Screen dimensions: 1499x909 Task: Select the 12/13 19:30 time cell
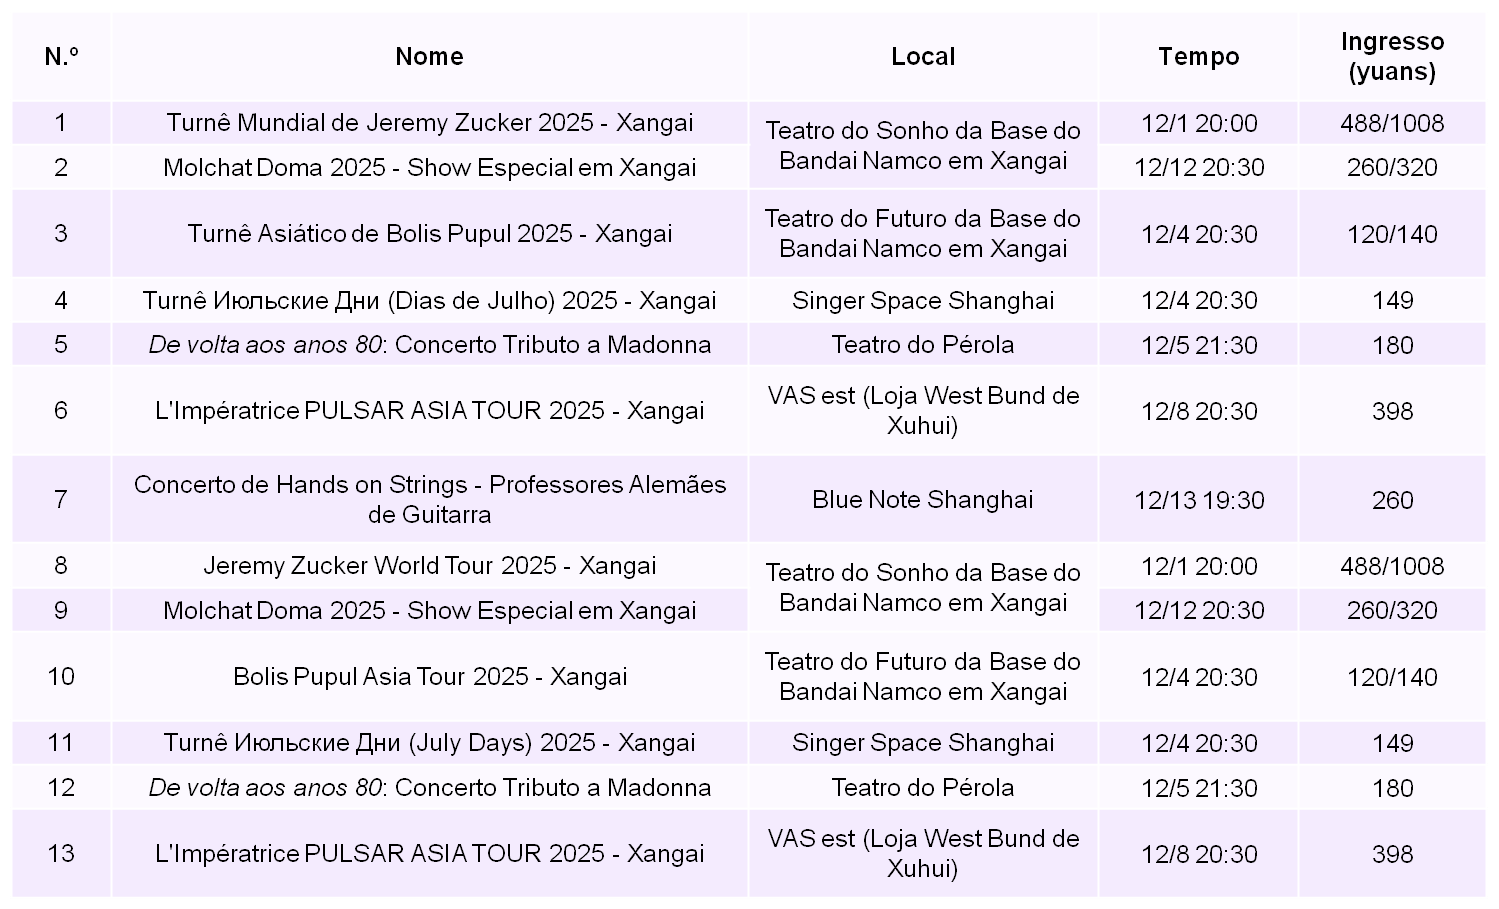coord(1198,500)
